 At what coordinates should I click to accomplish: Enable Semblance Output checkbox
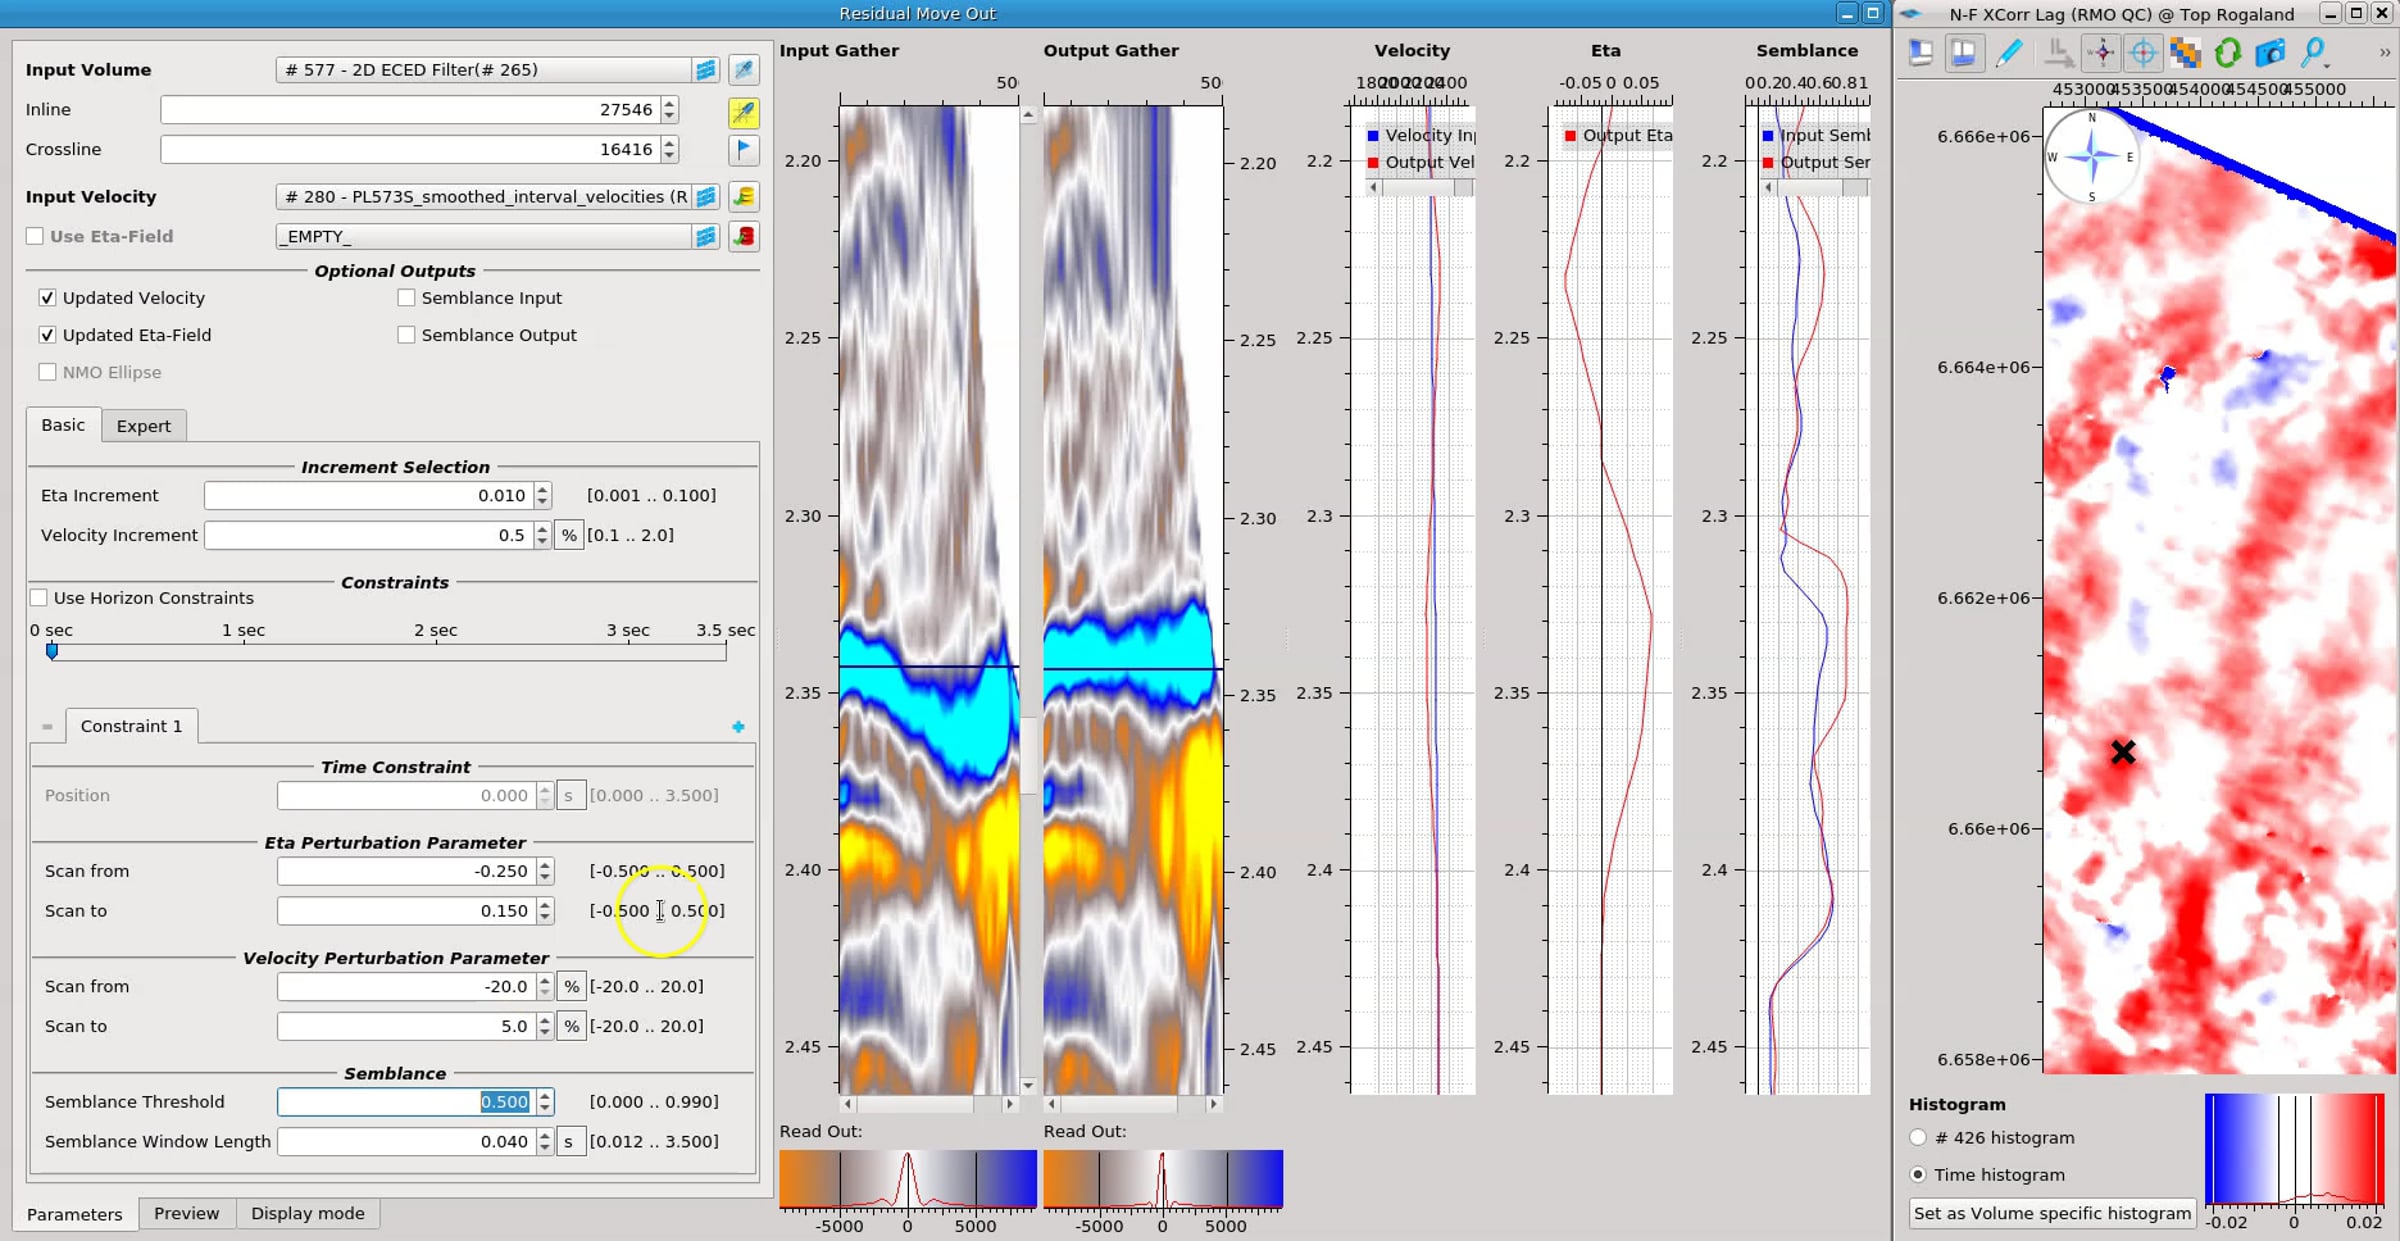pyautogui.click(x=406, y=335)
